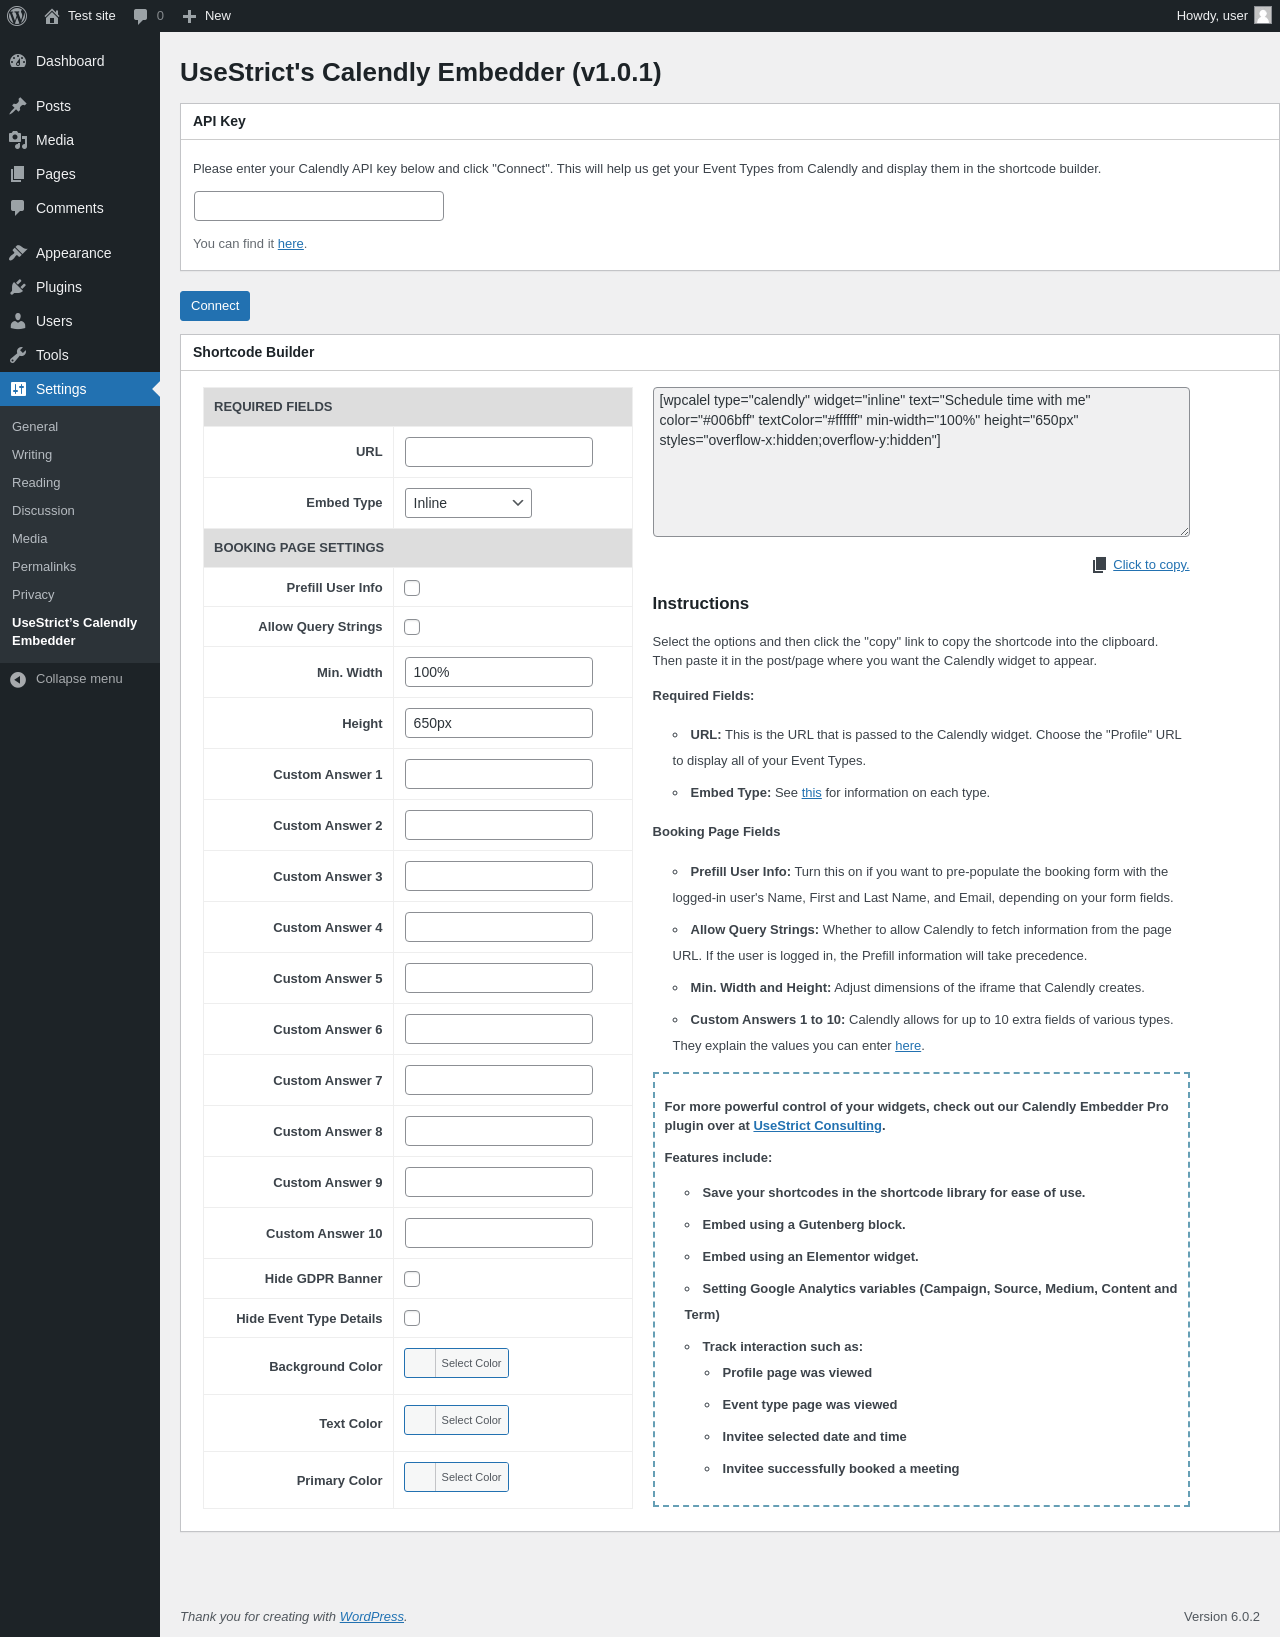Viewport: 1280px width, 1637px height.
Task: Open the comments bubble icon in admin bar
Action: (x=140, y=16)
